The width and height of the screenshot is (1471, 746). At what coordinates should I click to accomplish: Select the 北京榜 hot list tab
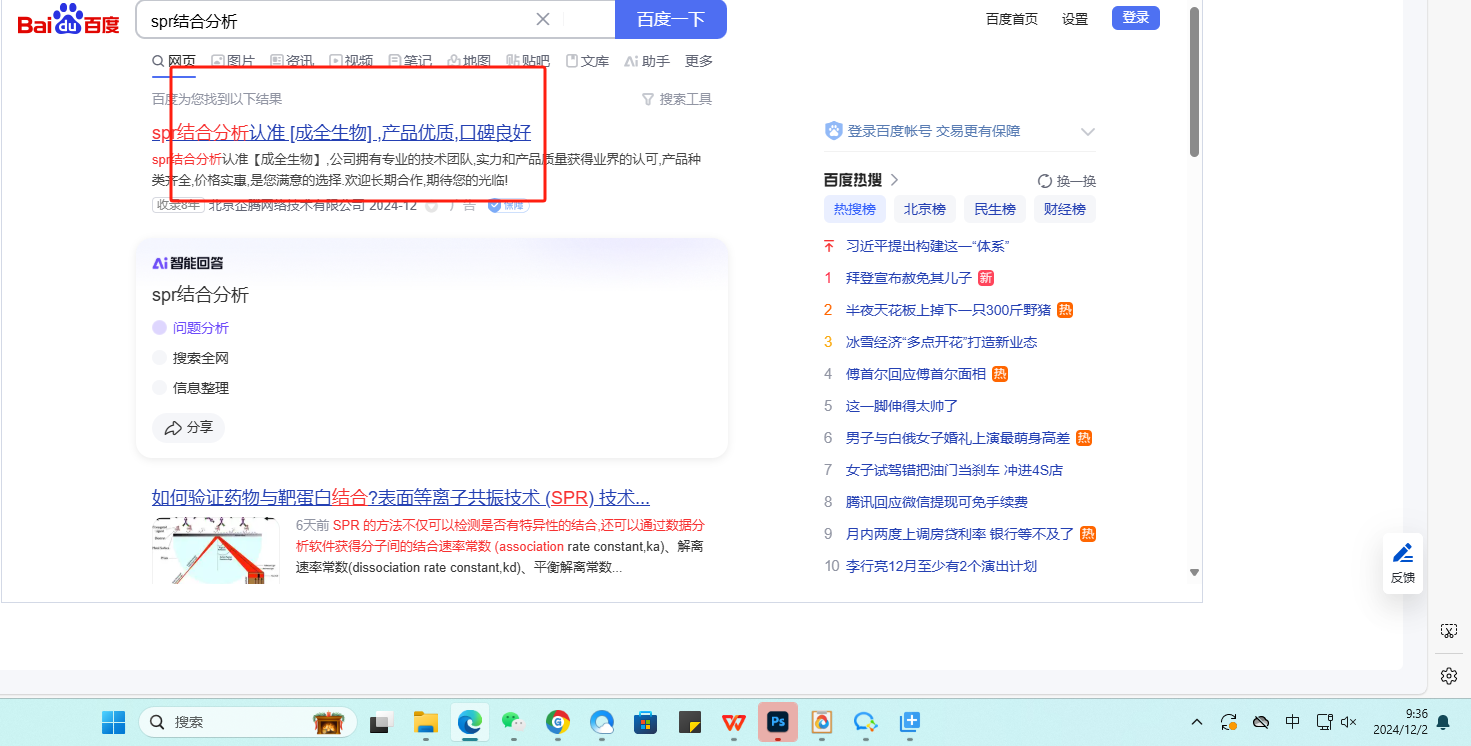tap(924, 209)
